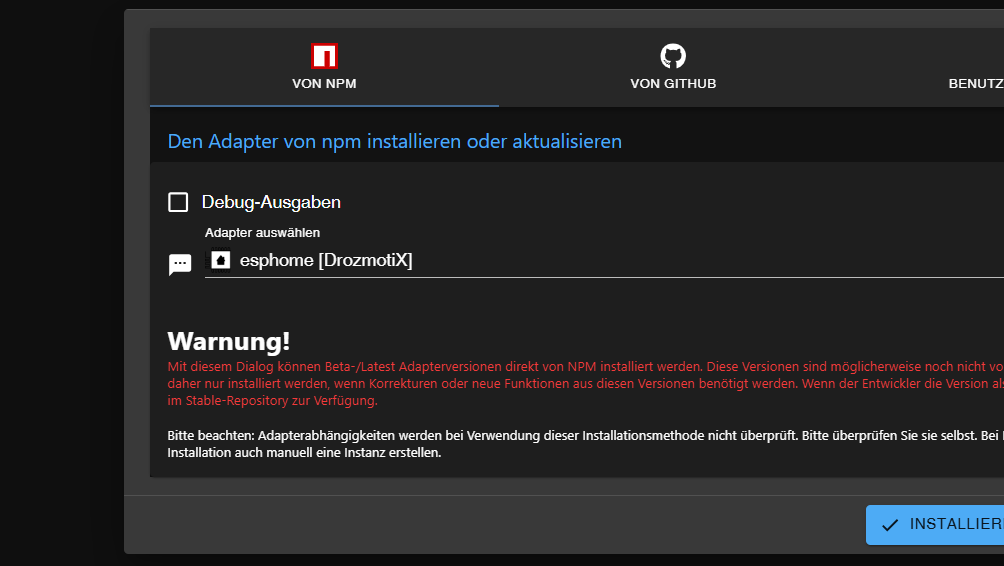The width and height of the screenshot is (1004, 566).
Task: Click the checkmark icon on the install button
Action: [x=889, y=525]
